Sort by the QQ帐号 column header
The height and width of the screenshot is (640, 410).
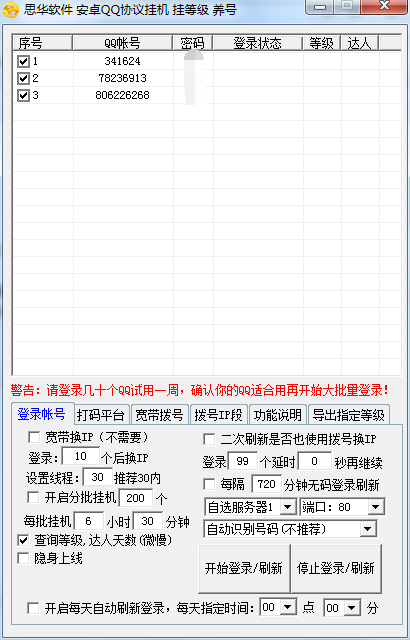(122, 43)
